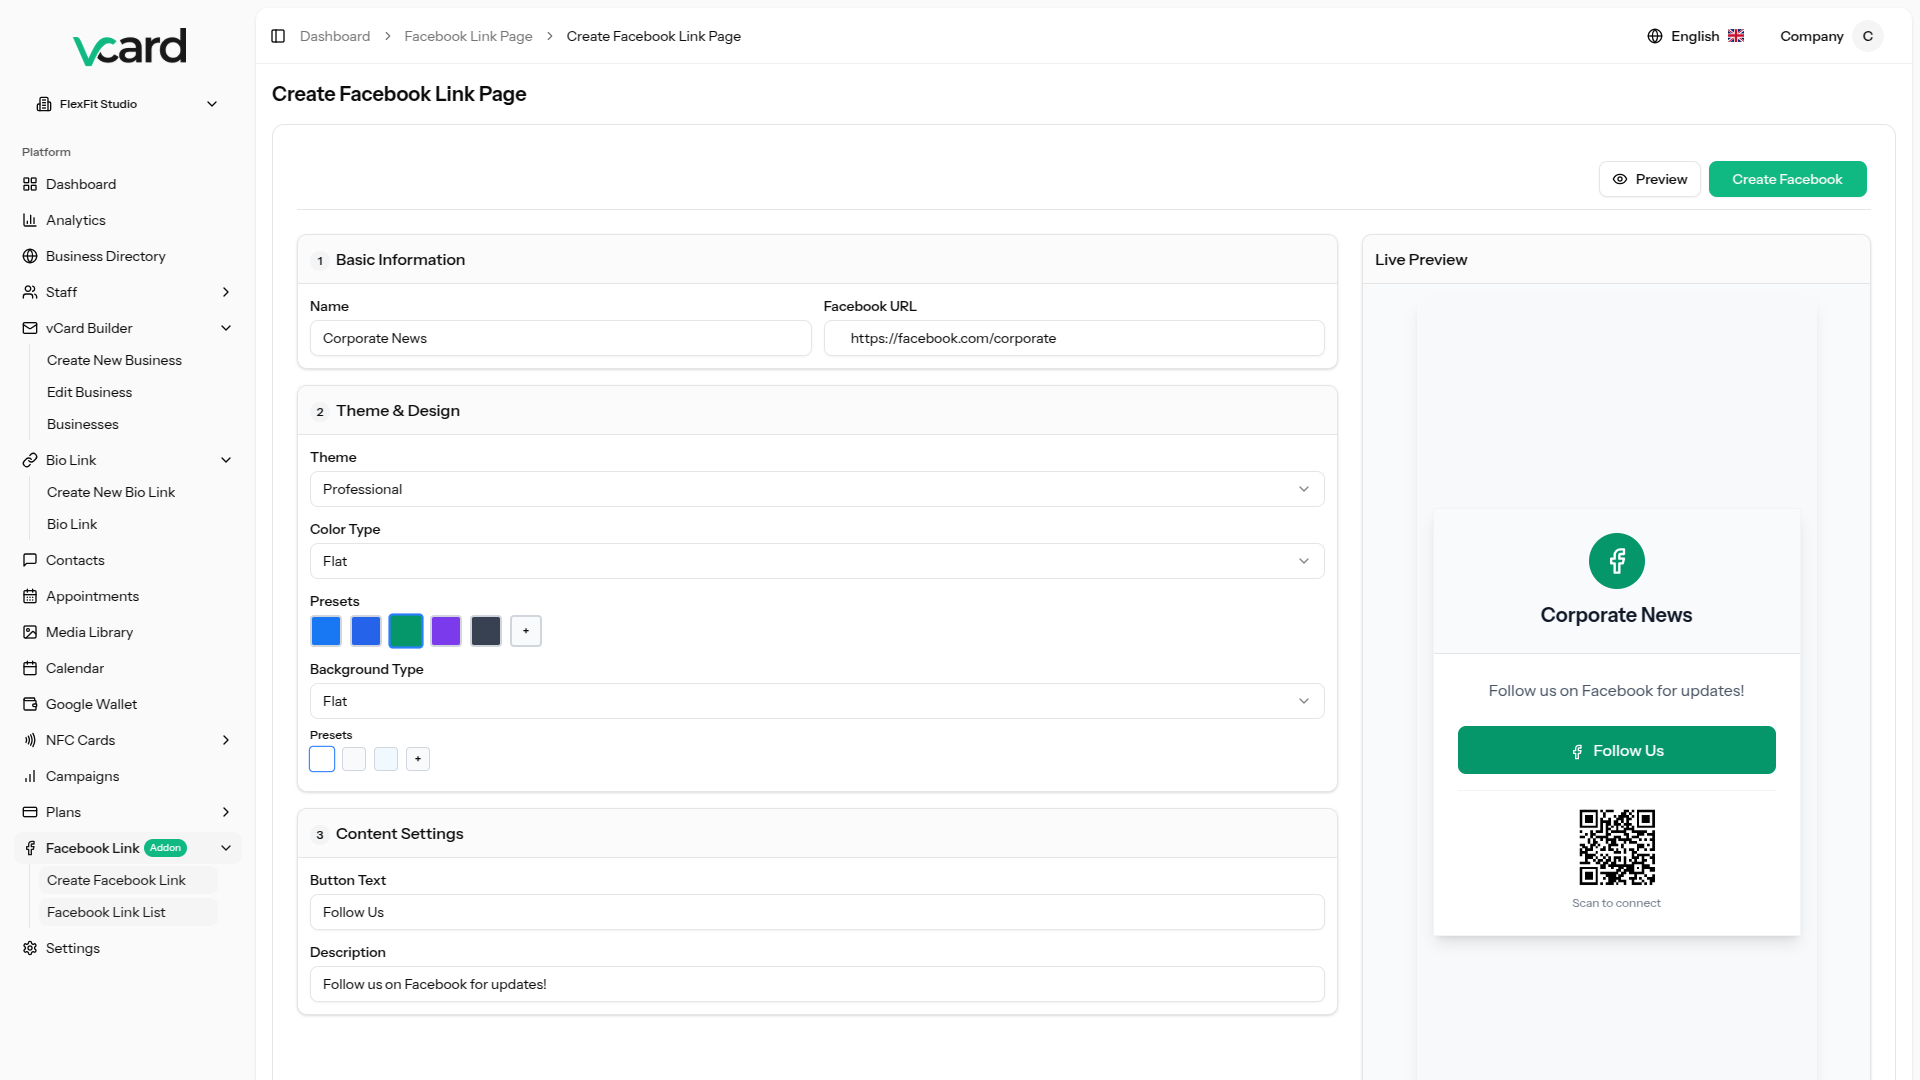This screenshot has width=1920, height=1080.
Task: Open Create Facebook Link in sidebar
Action: (x=128, y=880)
